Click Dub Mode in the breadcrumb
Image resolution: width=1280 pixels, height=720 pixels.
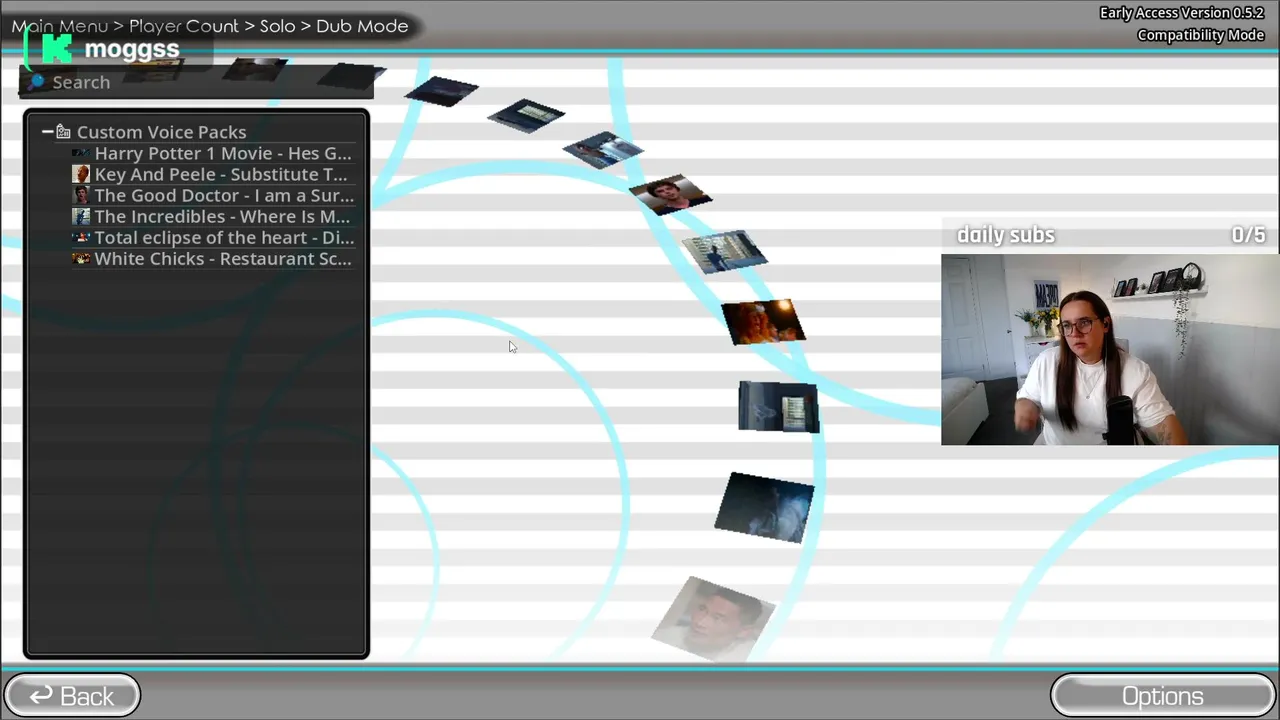pos(362,26)
